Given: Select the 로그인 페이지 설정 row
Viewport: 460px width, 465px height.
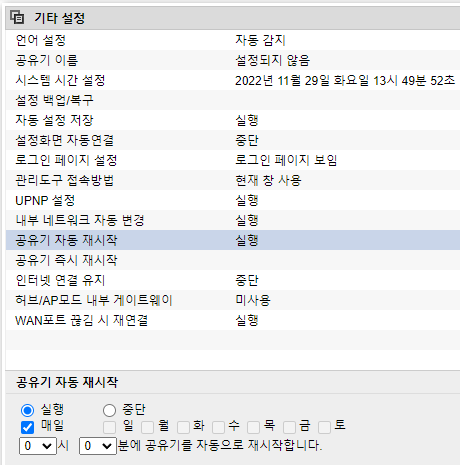Looking at the screenshot, I should click(x=233, y=160).
